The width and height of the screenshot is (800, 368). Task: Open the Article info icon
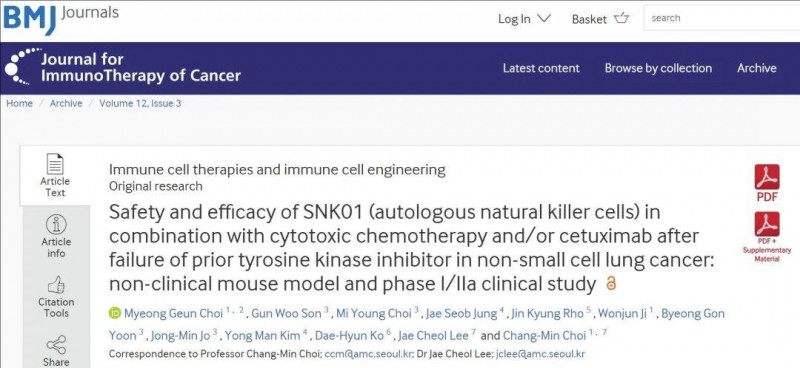coord(56,225)
